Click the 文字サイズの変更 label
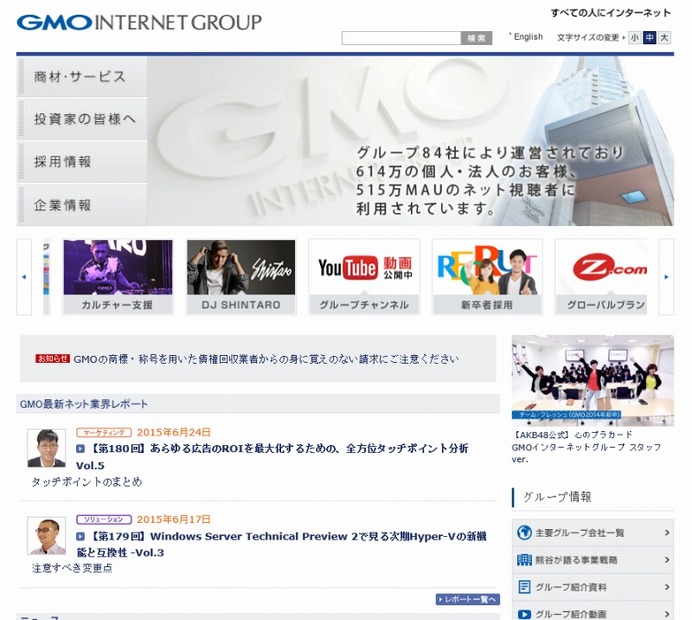 tap(588, 38)
